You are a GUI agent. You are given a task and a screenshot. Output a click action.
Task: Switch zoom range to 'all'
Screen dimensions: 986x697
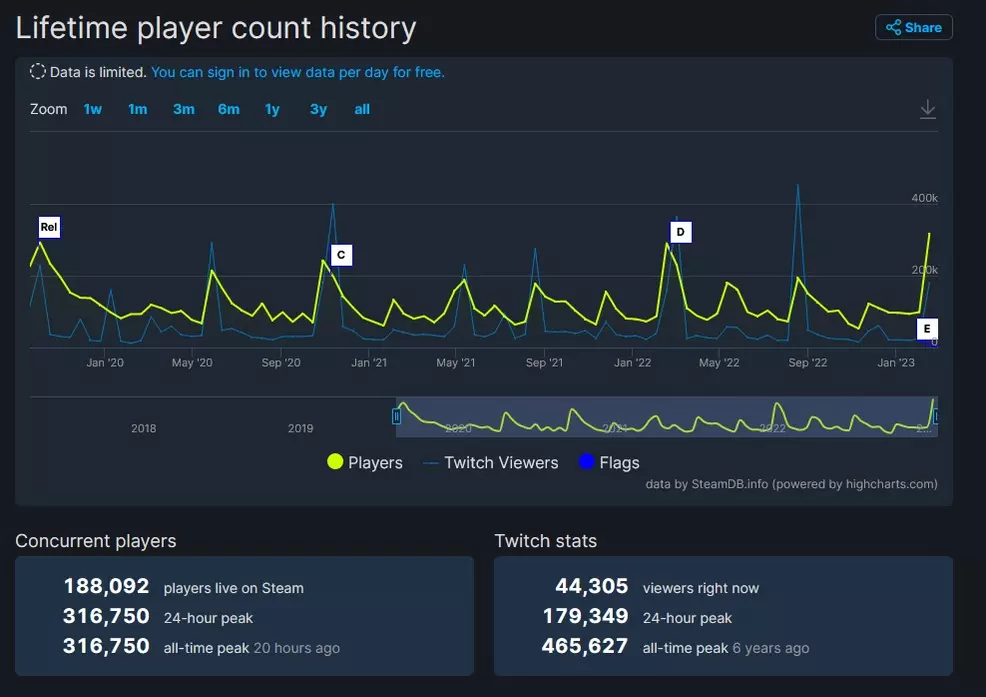362,109
